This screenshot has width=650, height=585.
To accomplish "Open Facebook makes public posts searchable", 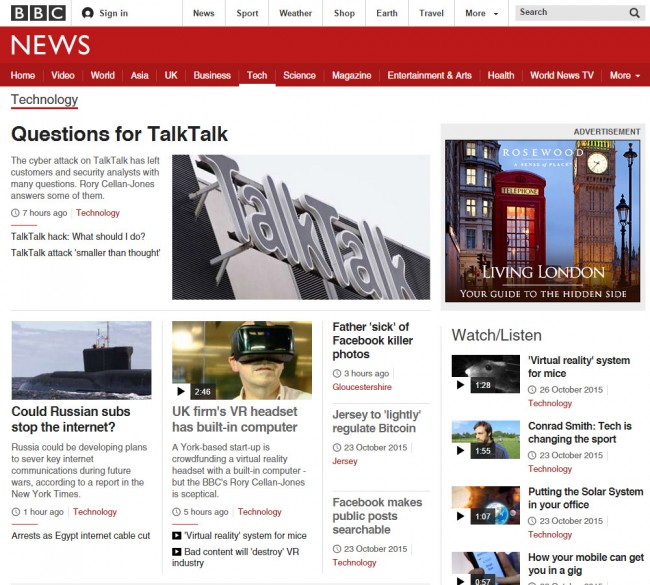I will tap(377, 516).
